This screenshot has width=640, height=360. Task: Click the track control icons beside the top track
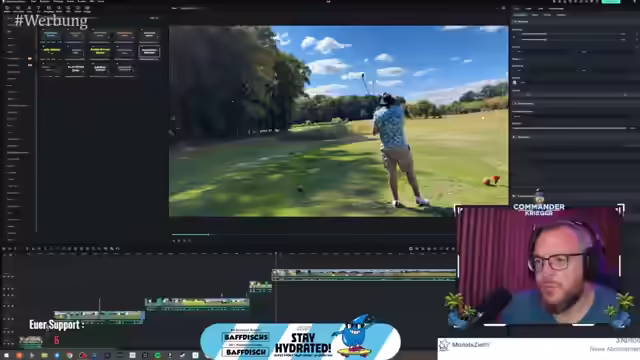[8, 276]
